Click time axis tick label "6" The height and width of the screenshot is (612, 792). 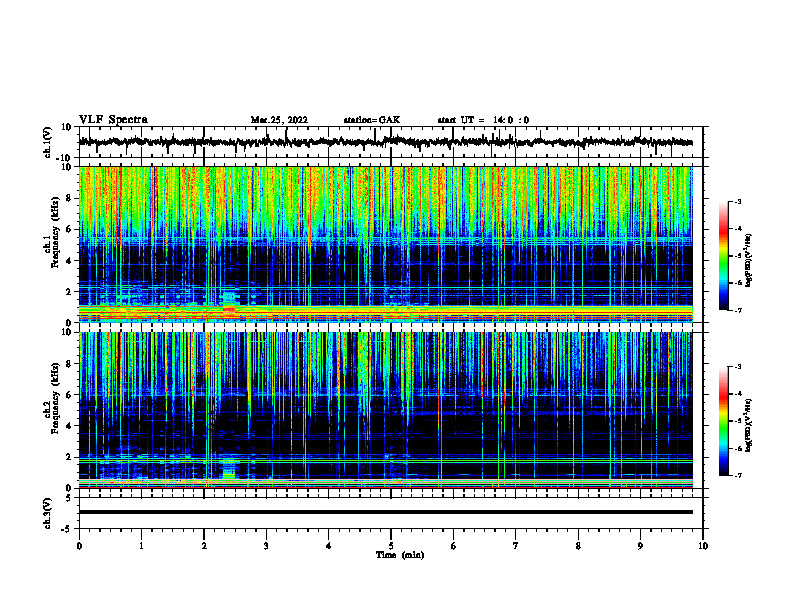454,546
